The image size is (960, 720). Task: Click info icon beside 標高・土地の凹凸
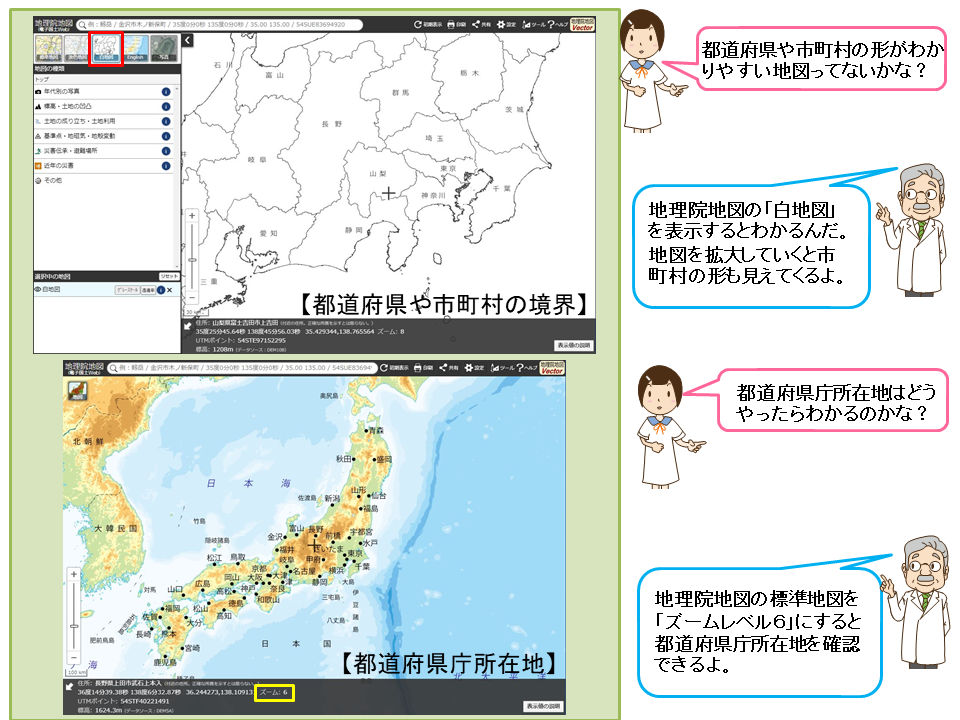tap(166, 107)
